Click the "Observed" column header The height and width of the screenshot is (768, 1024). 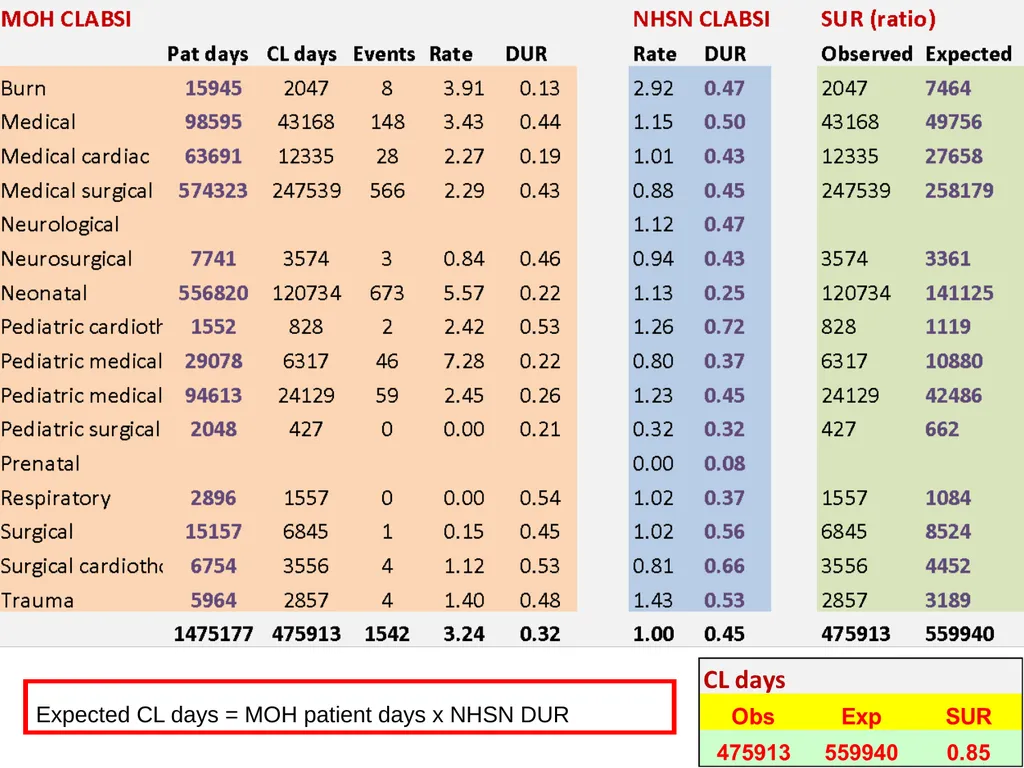(867, 54)
